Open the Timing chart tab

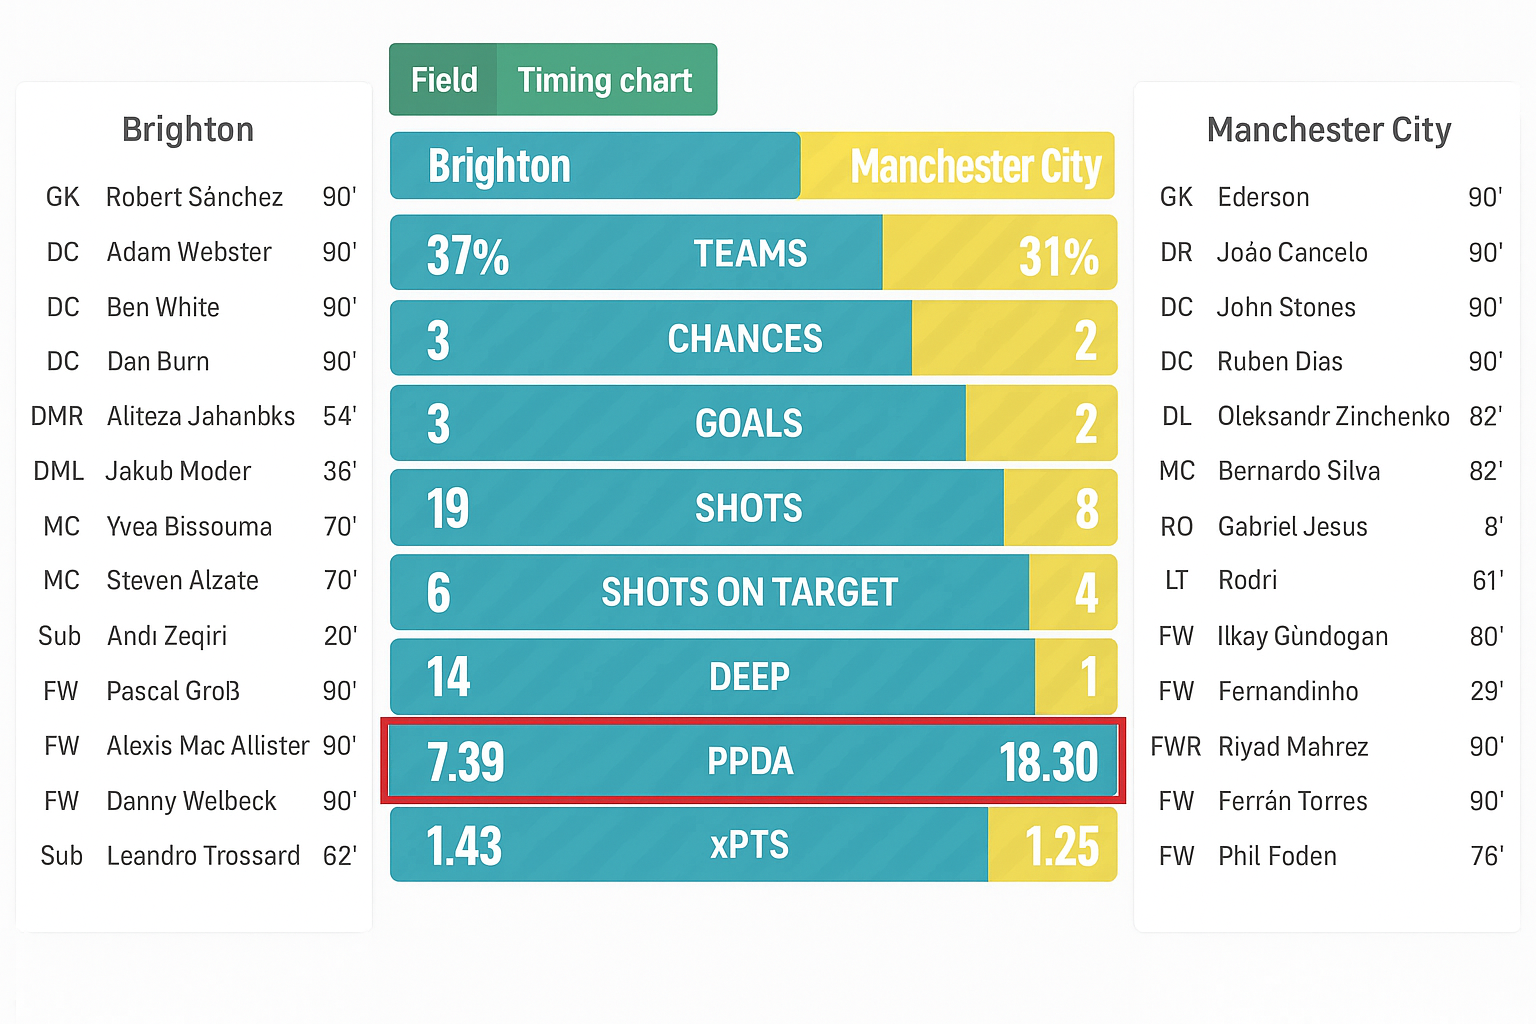click(605, 80)
